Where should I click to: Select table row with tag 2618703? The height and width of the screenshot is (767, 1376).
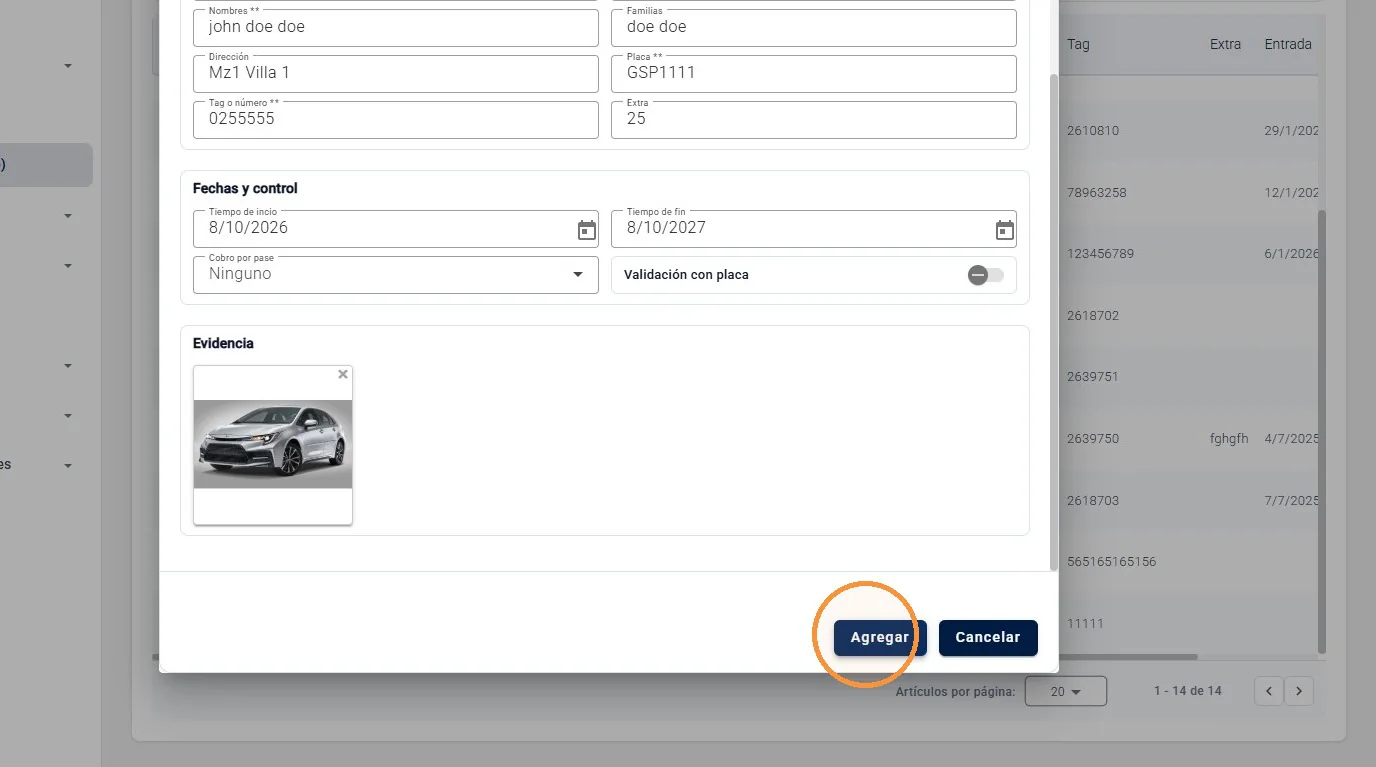(x=1188, y=500)
